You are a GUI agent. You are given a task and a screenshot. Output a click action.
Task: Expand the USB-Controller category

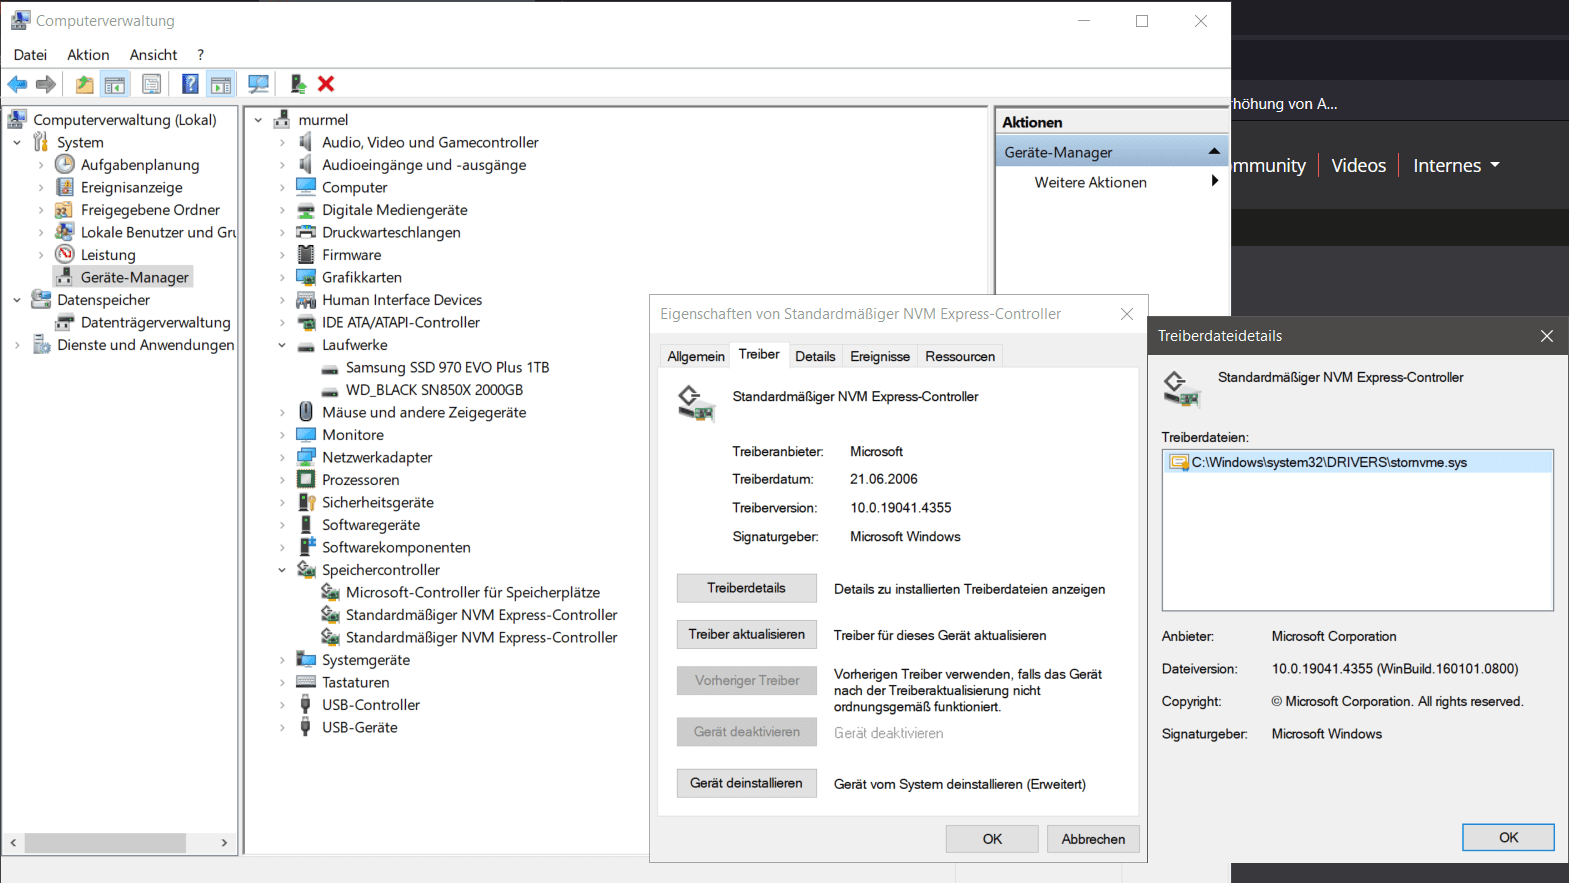click(282, 705)
